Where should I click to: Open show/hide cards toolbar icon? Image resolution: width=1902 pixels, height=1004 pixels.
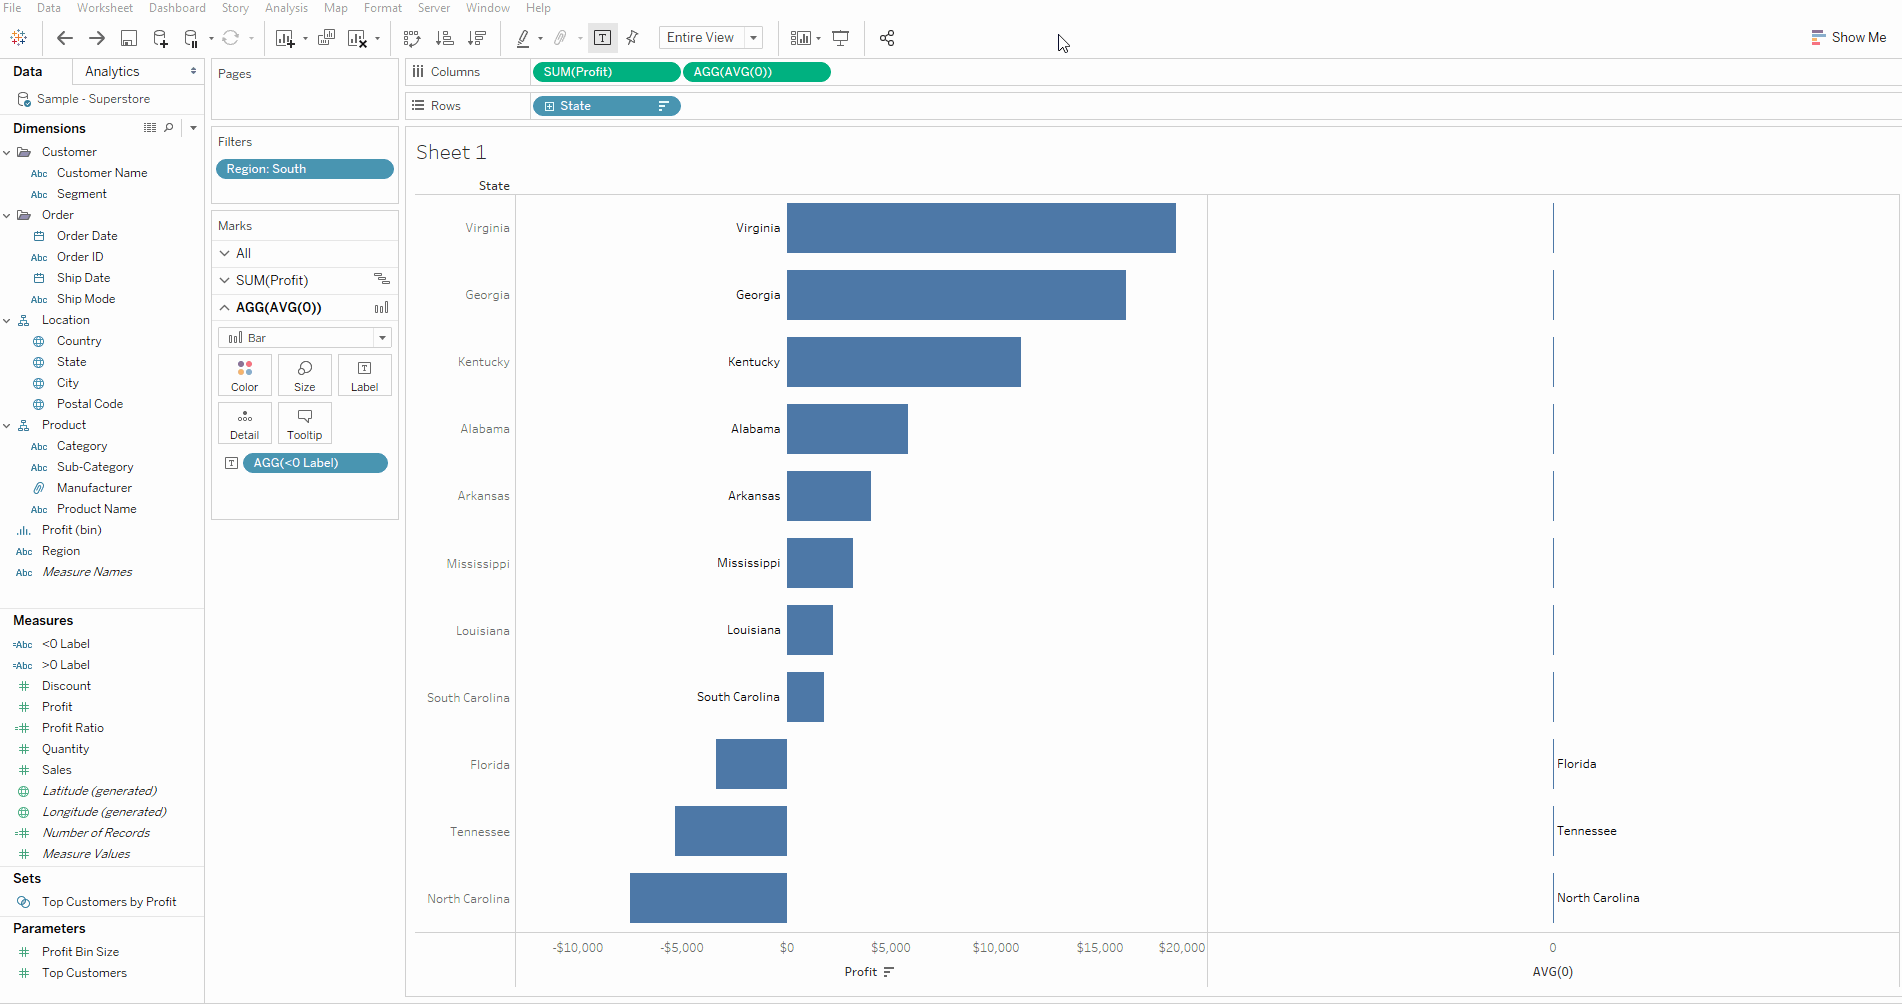coord(801,38)
